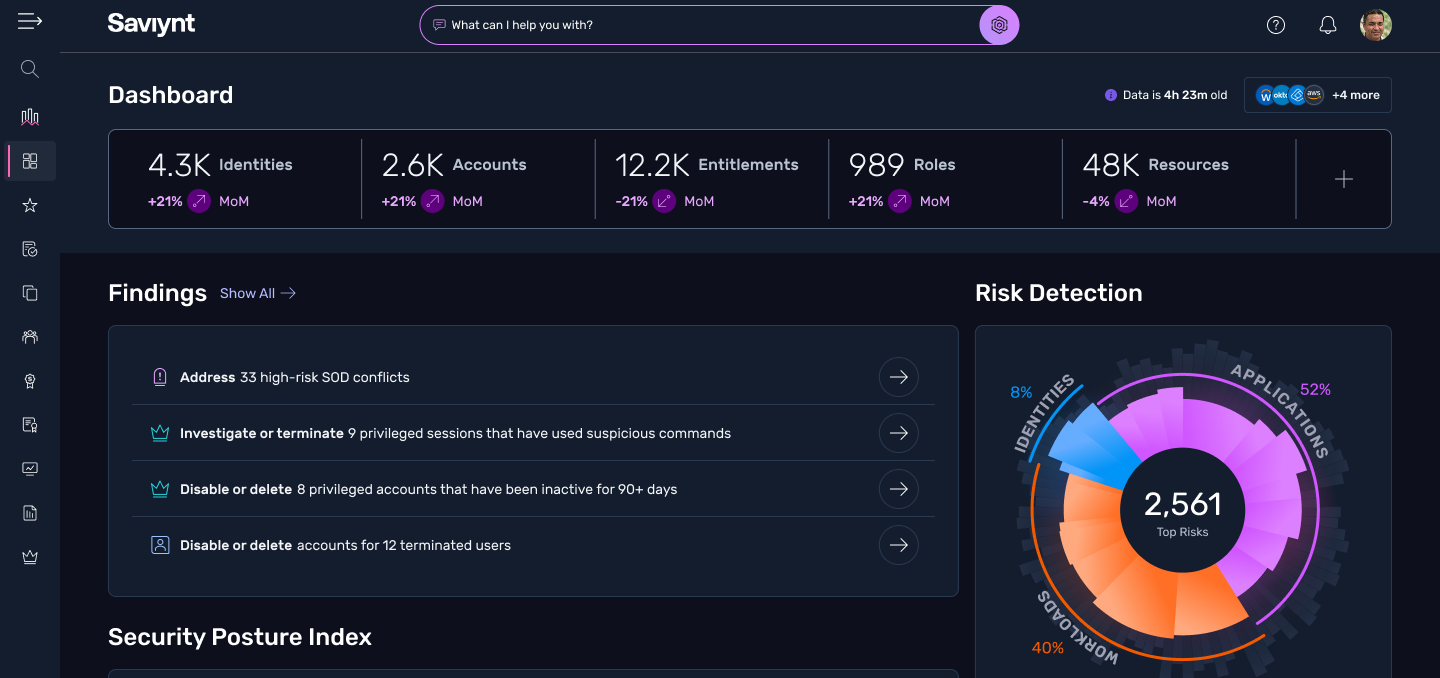Open the analytics chart sidebar icon

(x=30, y=117)
